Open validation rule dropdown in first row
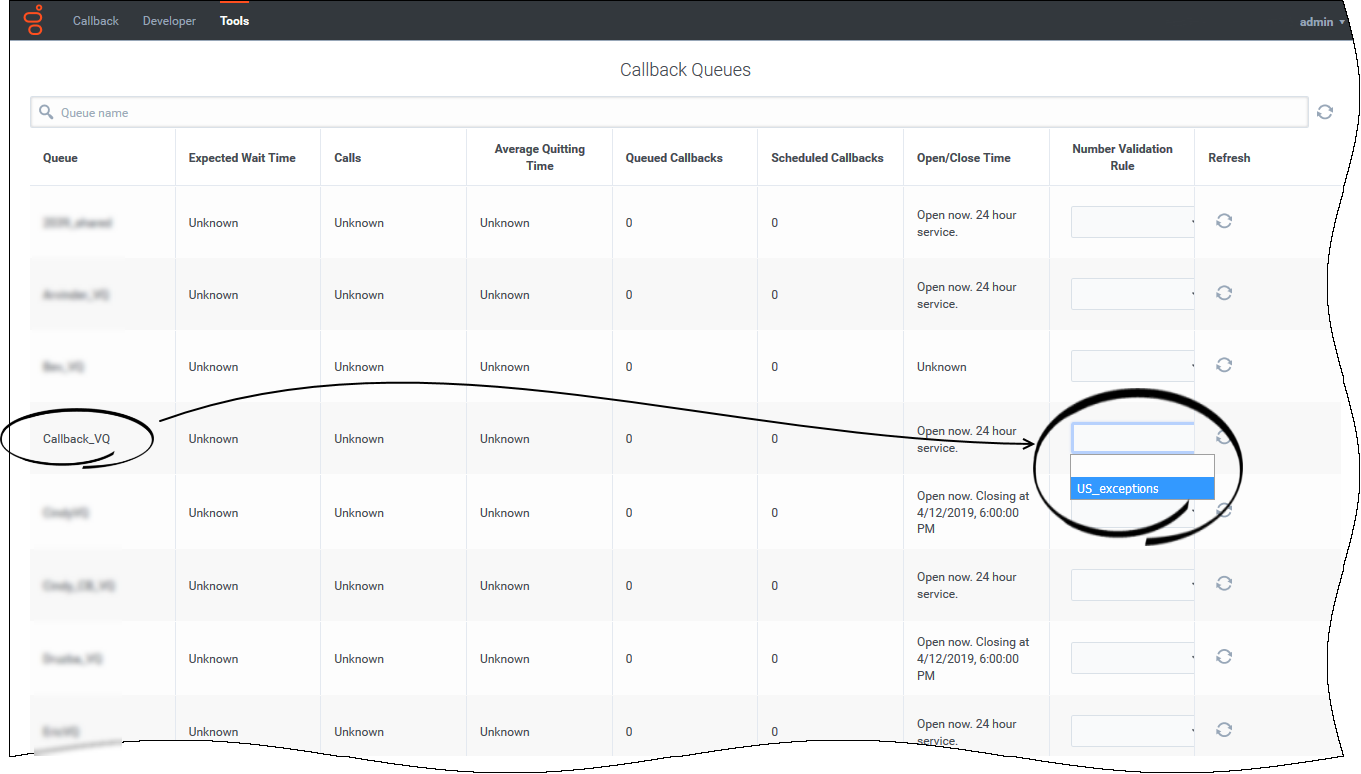The image size is (1361, 774). tap(1132, 222)
